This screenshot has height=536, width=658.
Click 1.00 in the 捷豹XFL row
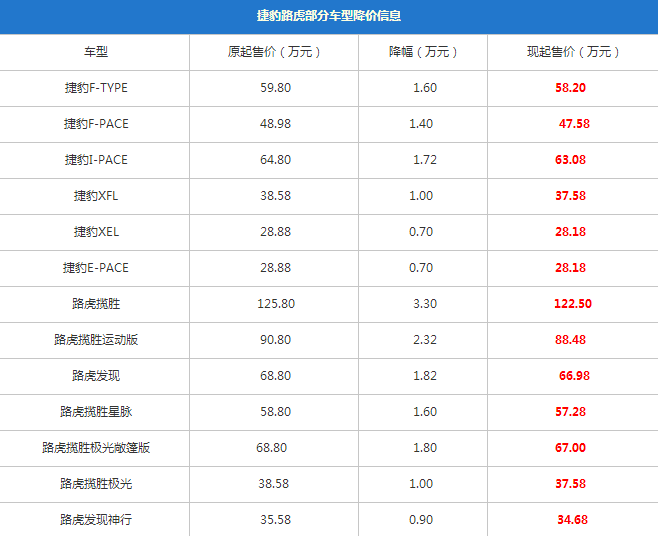coord(421,196)
